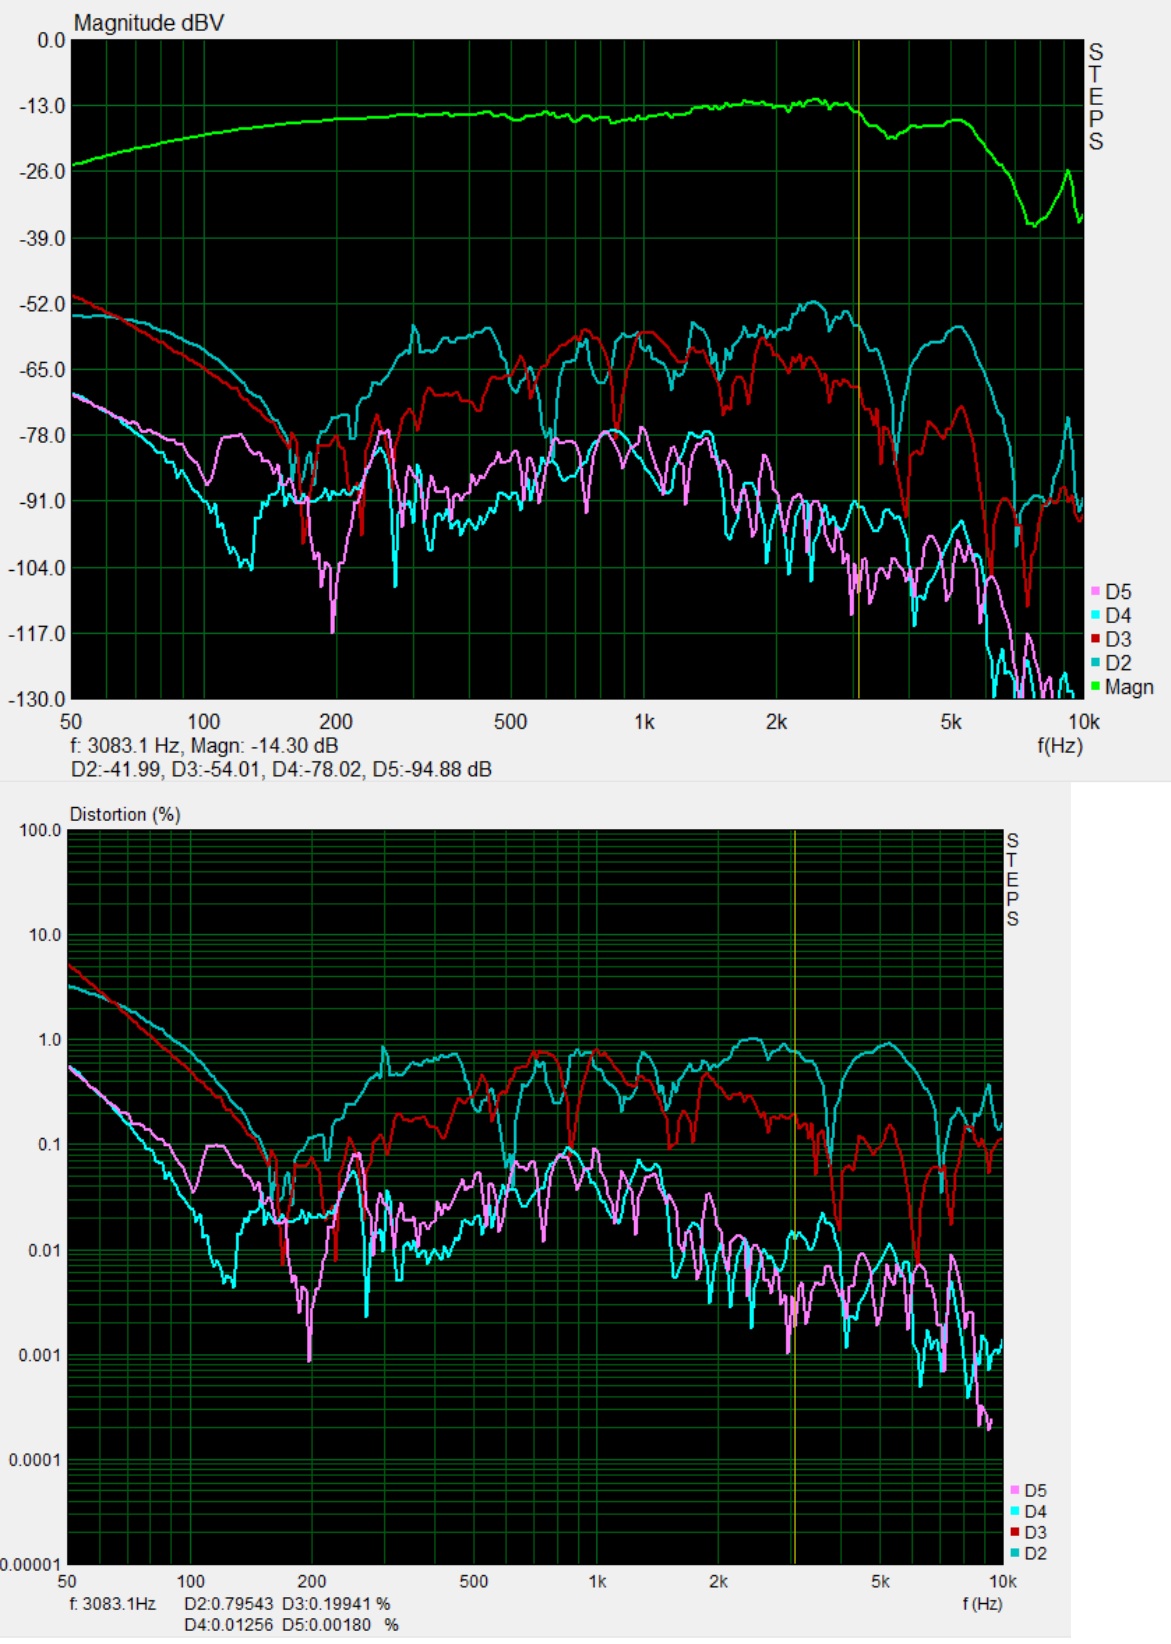The width and height of the screenshot is (1171, 1644).
Task: Click the D5 pink swatch in magnitude legend
Action: click(x=1096, y=592)
